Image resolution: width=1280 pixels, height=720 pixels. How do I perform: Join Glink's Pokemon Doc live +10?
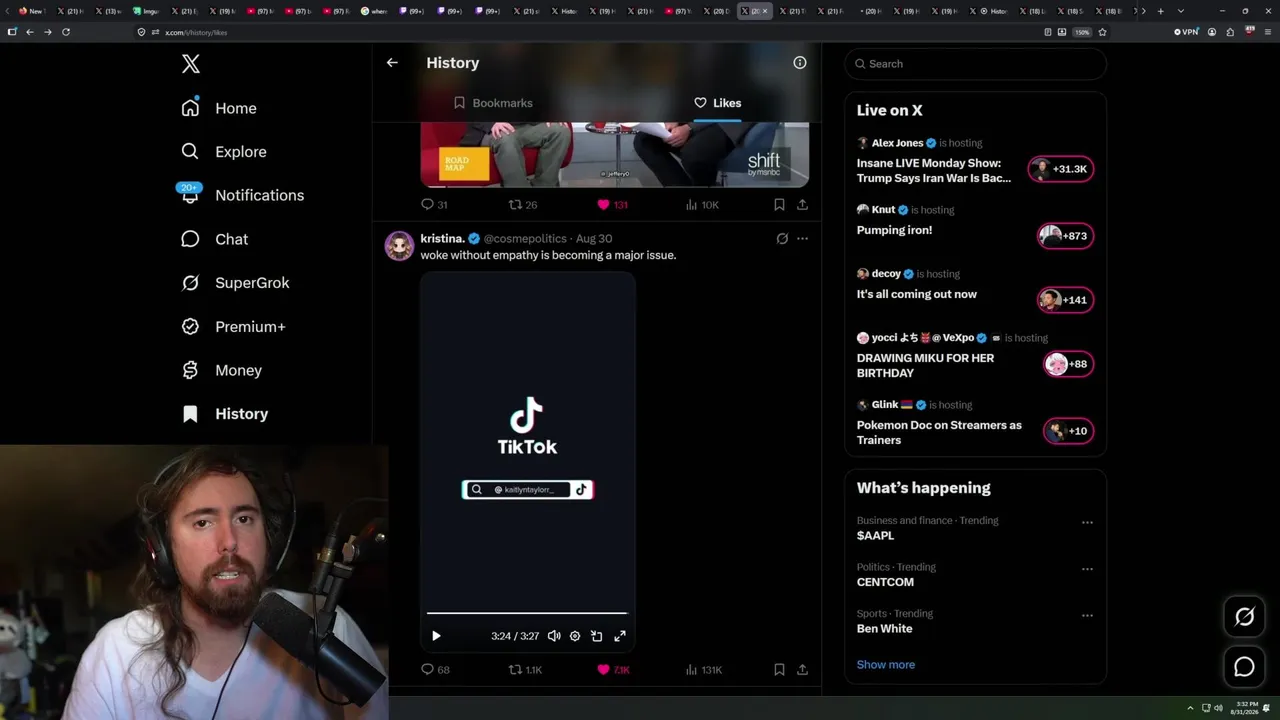(1068, 431)
